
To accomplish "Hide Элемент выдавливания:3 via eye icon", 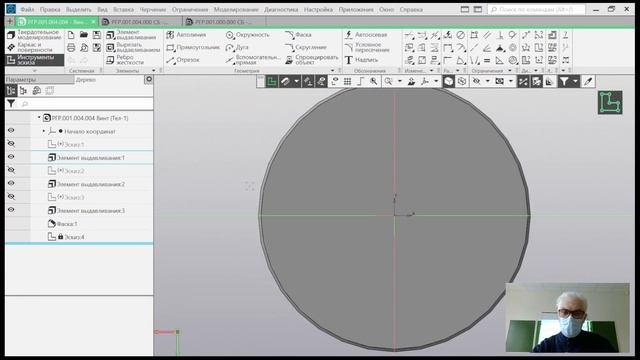I will (x=11, y=210).
